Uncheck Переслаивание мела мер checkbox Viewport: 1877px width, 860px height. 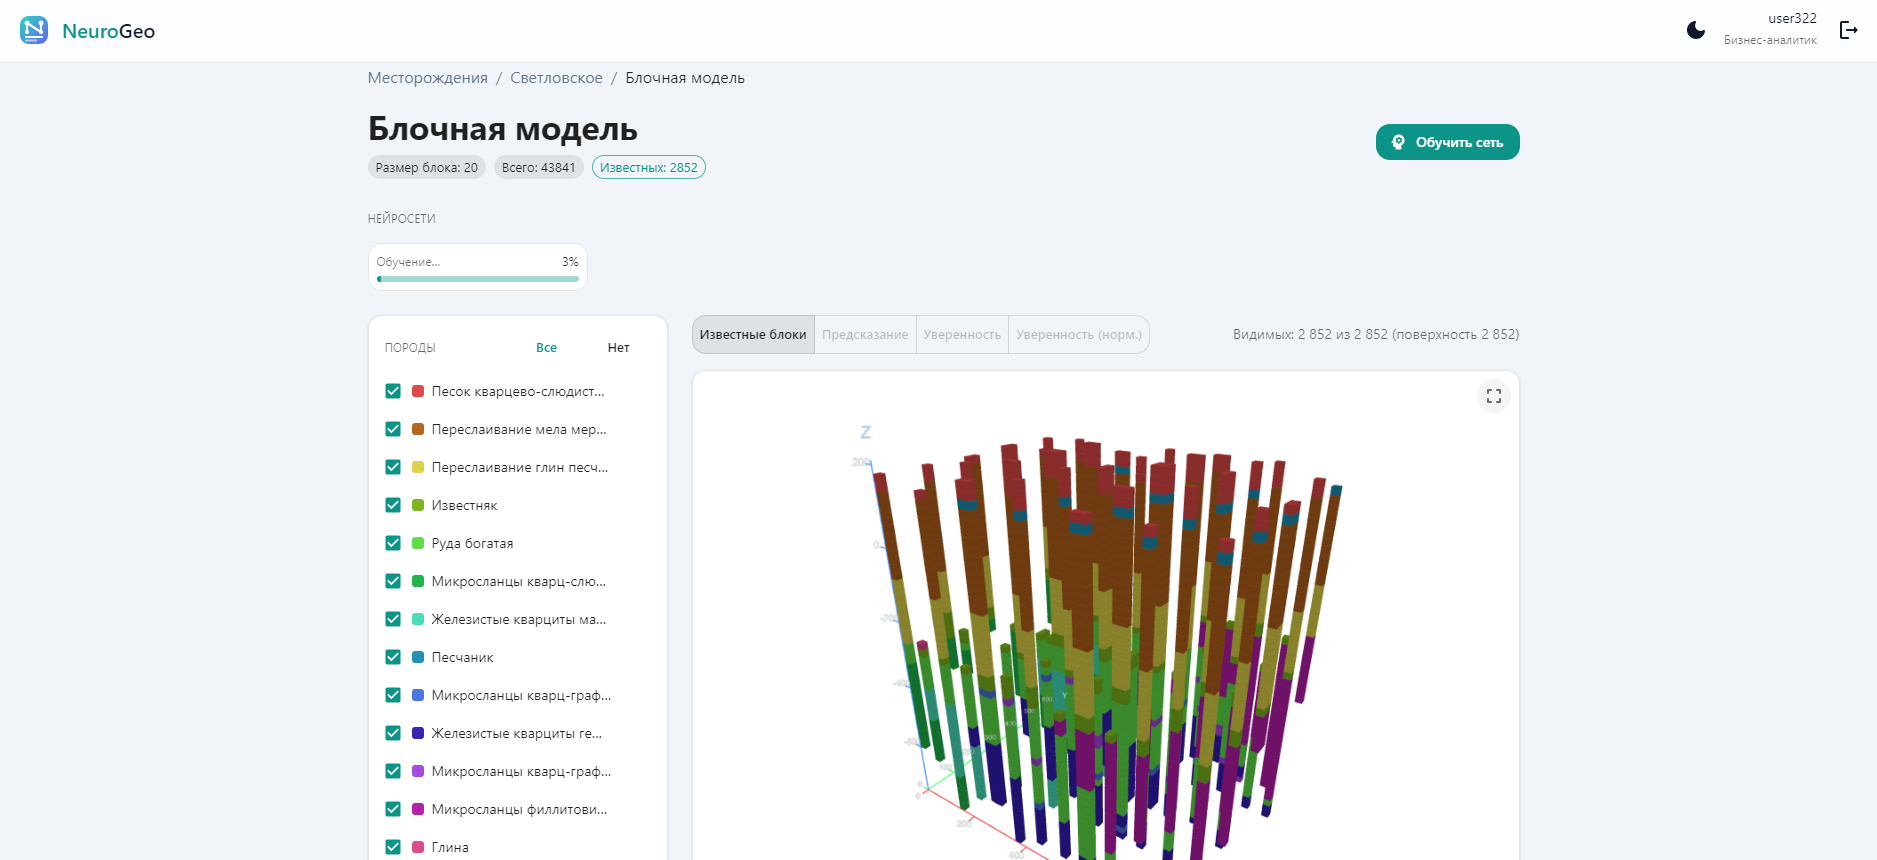(x=393, y=429)
